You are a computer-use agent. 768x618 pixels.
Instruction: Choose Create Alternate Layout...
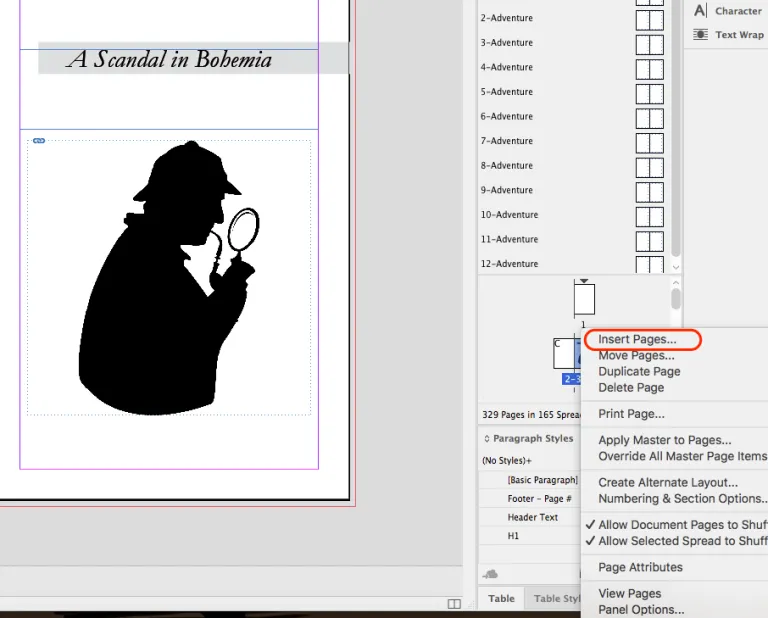[668, 482]
